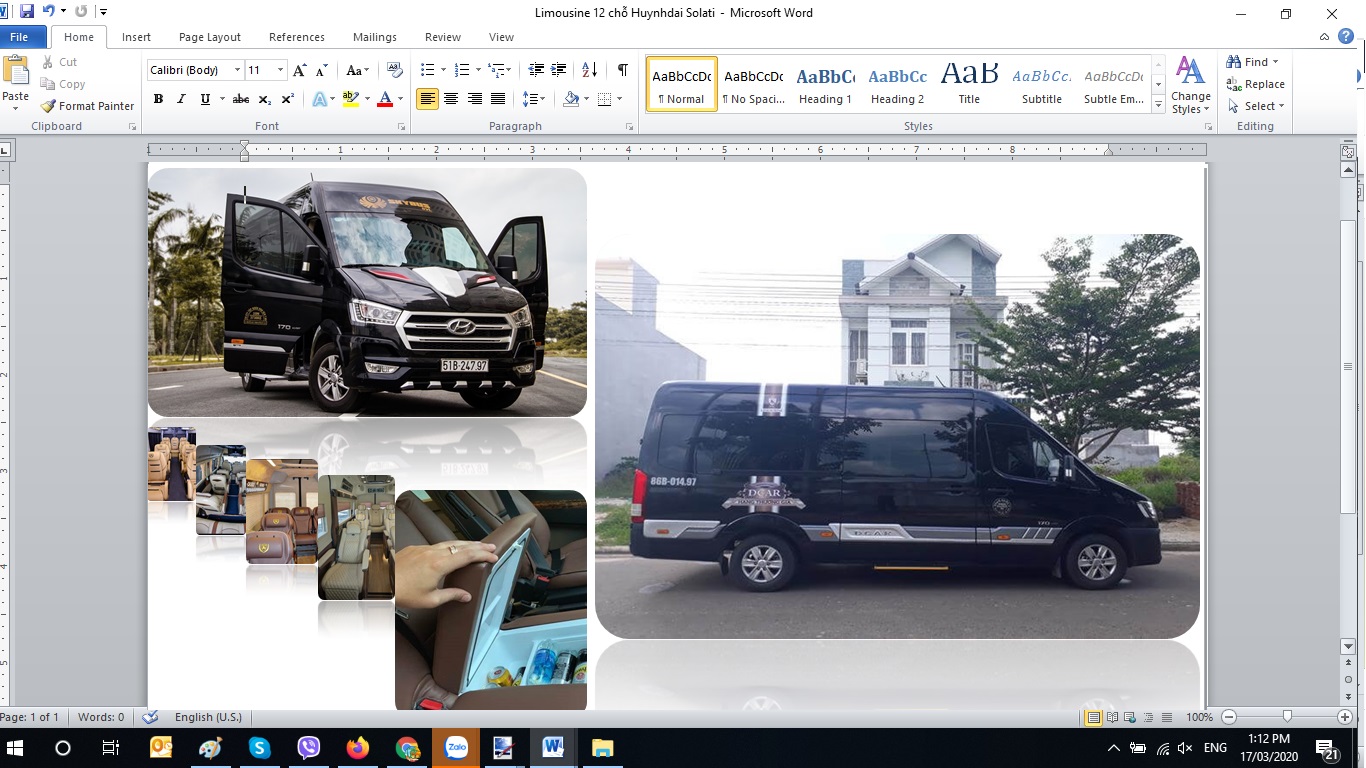Switch to the Insert tab
The height and width of the screenshot is (768, 1366).
[136, 37]
